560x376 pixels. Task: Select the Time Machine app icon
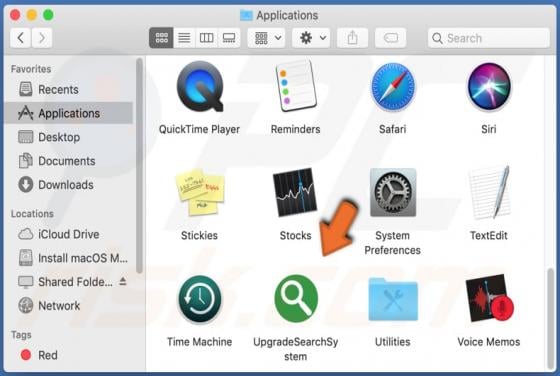click(200, 299)
